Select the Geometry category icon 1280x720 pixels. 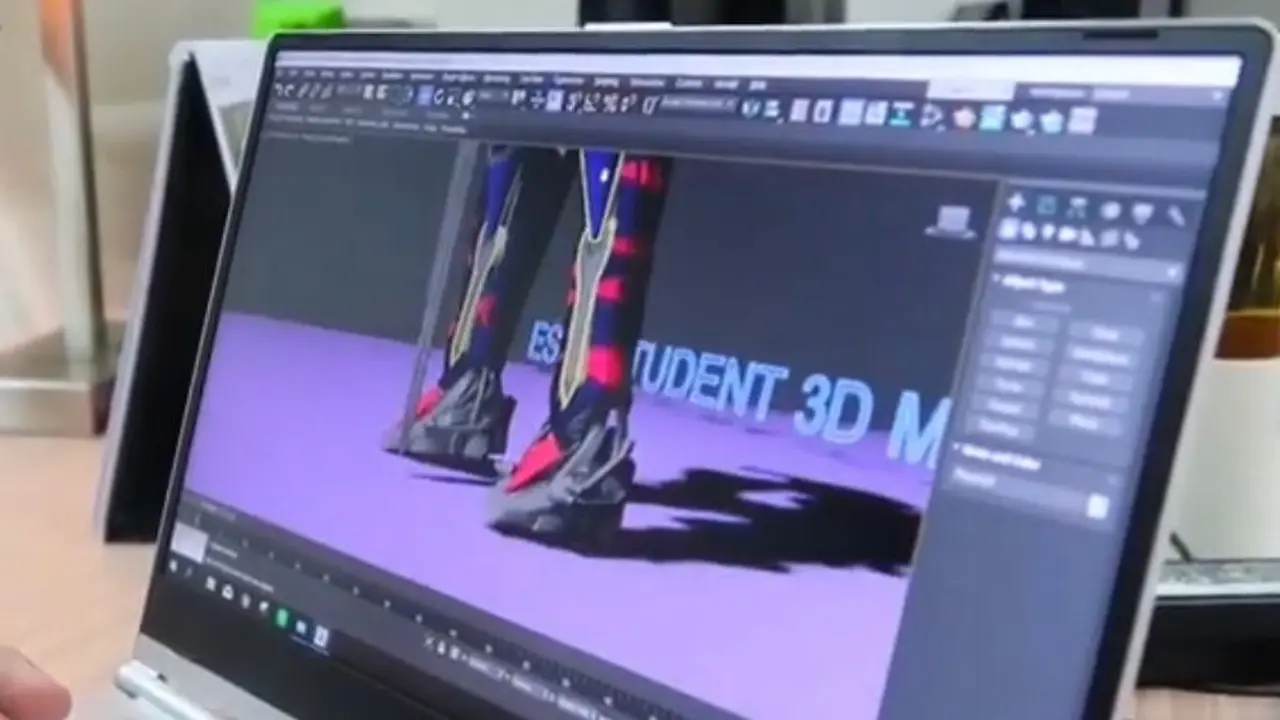click(x=1008, y=229)
